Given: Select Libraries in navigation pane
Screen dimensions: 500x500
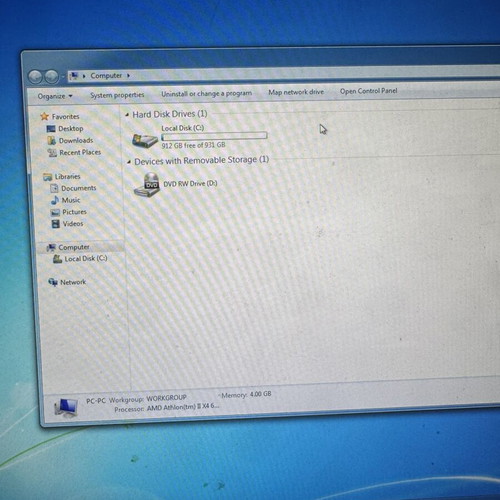Looking at the screenshot, I should pos(68,177).
